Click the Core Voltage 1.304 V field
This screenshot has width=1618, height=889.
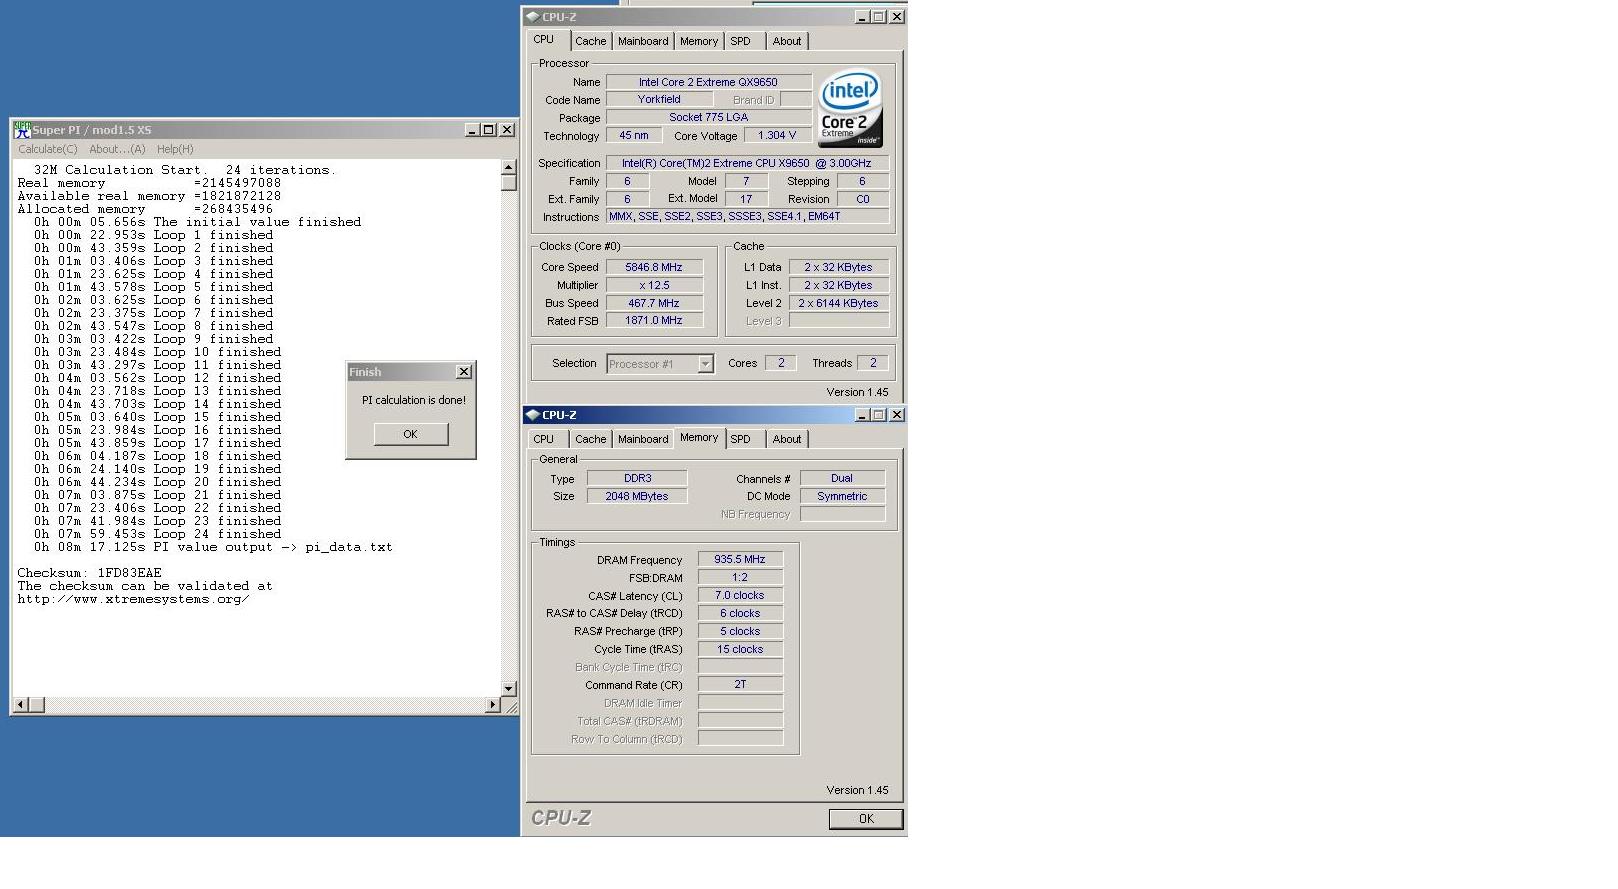click(777, 135)
